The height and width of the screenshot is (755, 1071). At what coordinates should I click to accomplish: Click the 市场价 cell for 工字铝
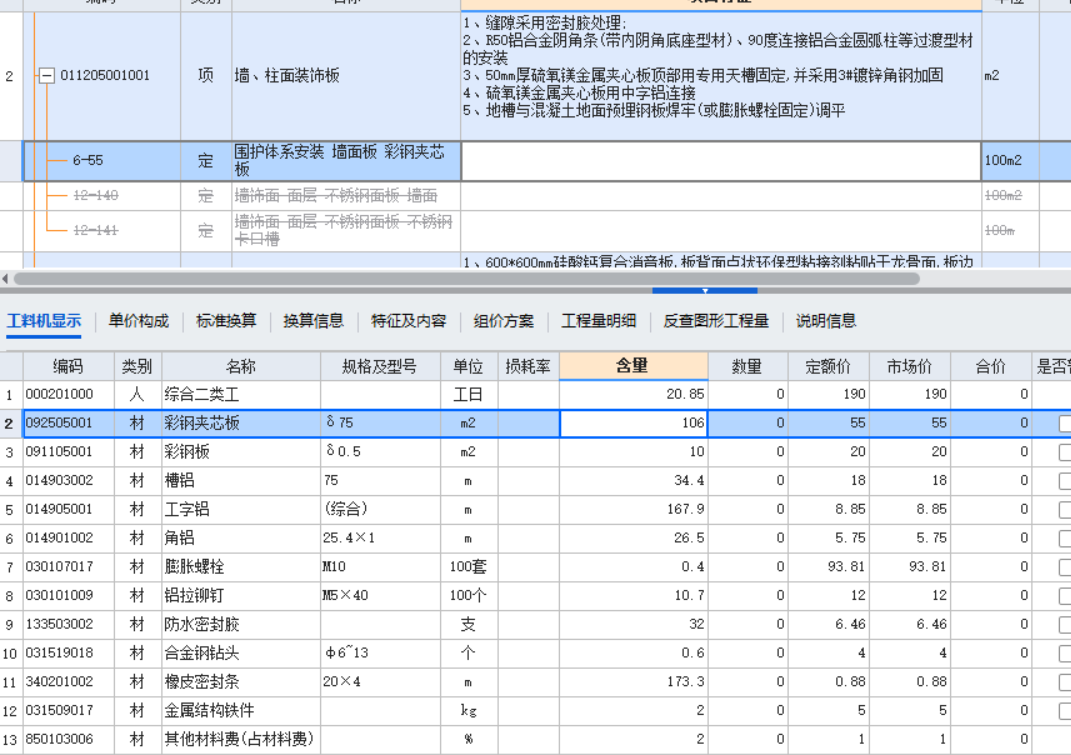[x=910, y=509]
